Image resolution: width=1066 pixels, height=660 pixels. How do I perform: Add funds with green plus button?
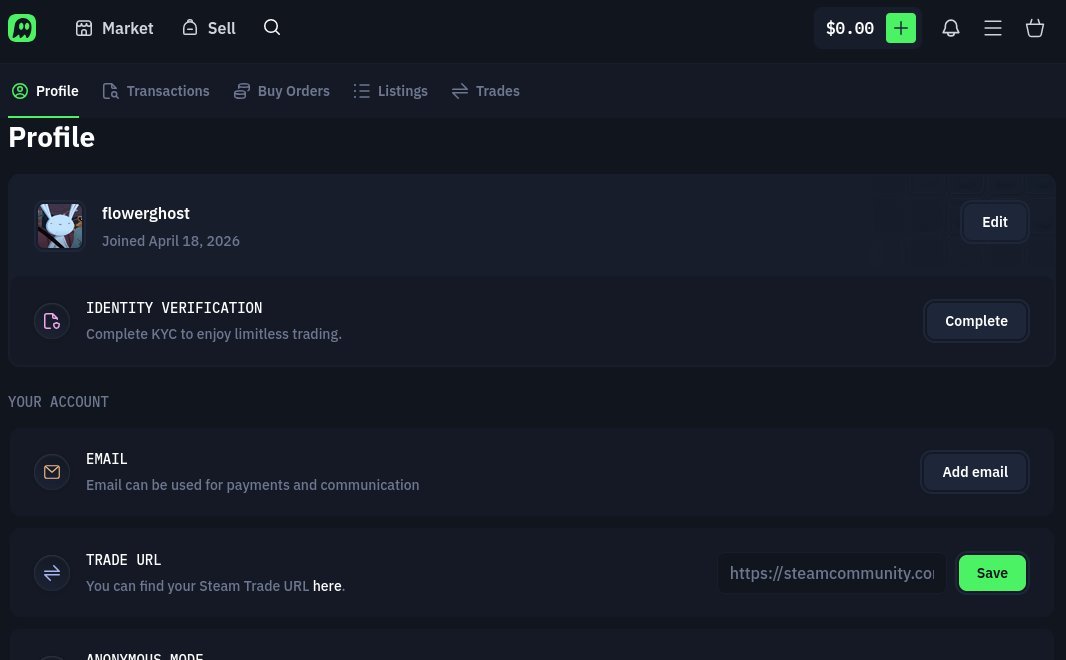(901, 28)
